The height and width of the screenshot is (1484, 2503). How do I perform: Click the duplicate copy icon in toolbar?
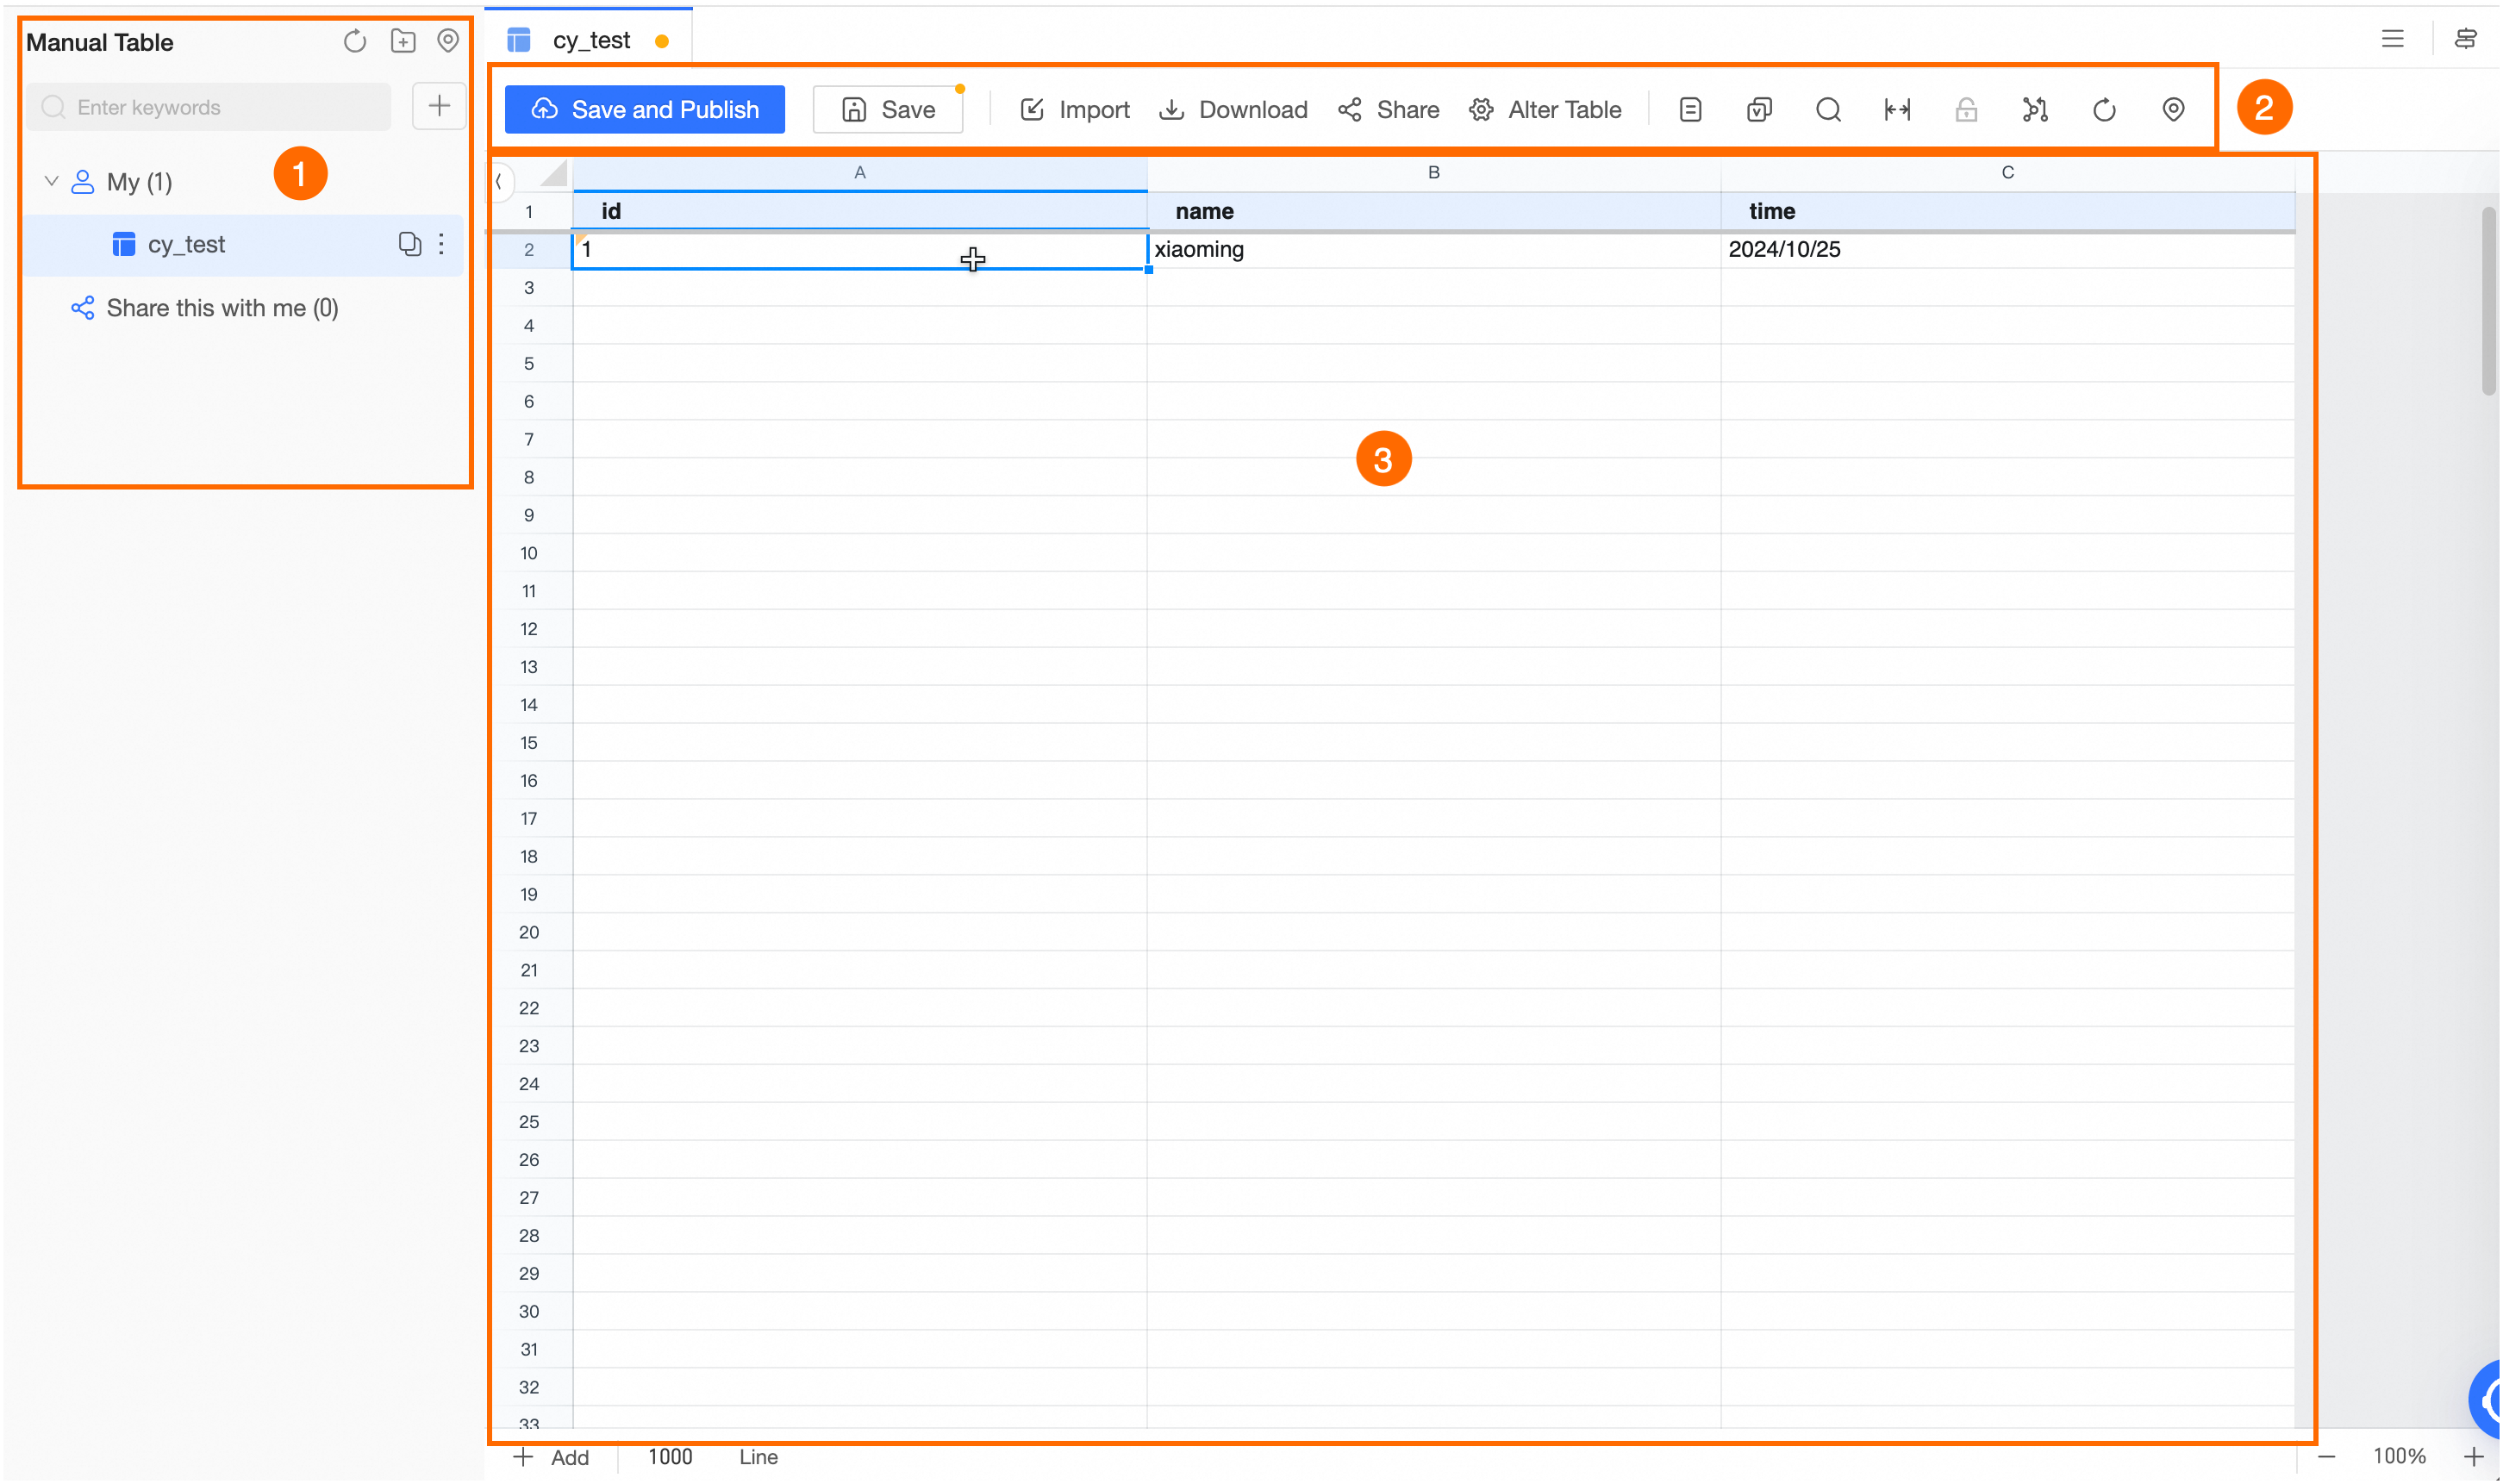[x=1758, y=109]
